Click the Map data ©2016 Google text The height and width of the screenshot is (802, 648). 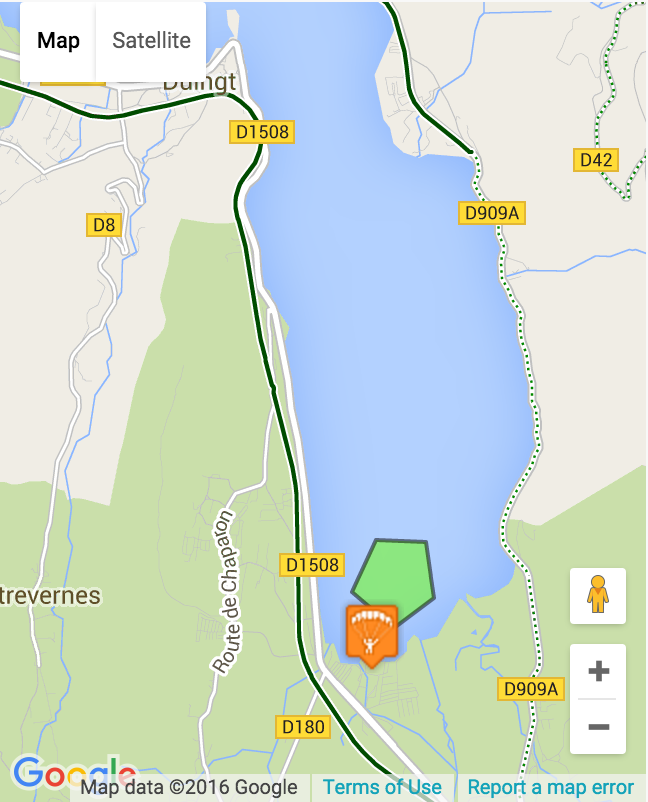(x=189, y=787)
